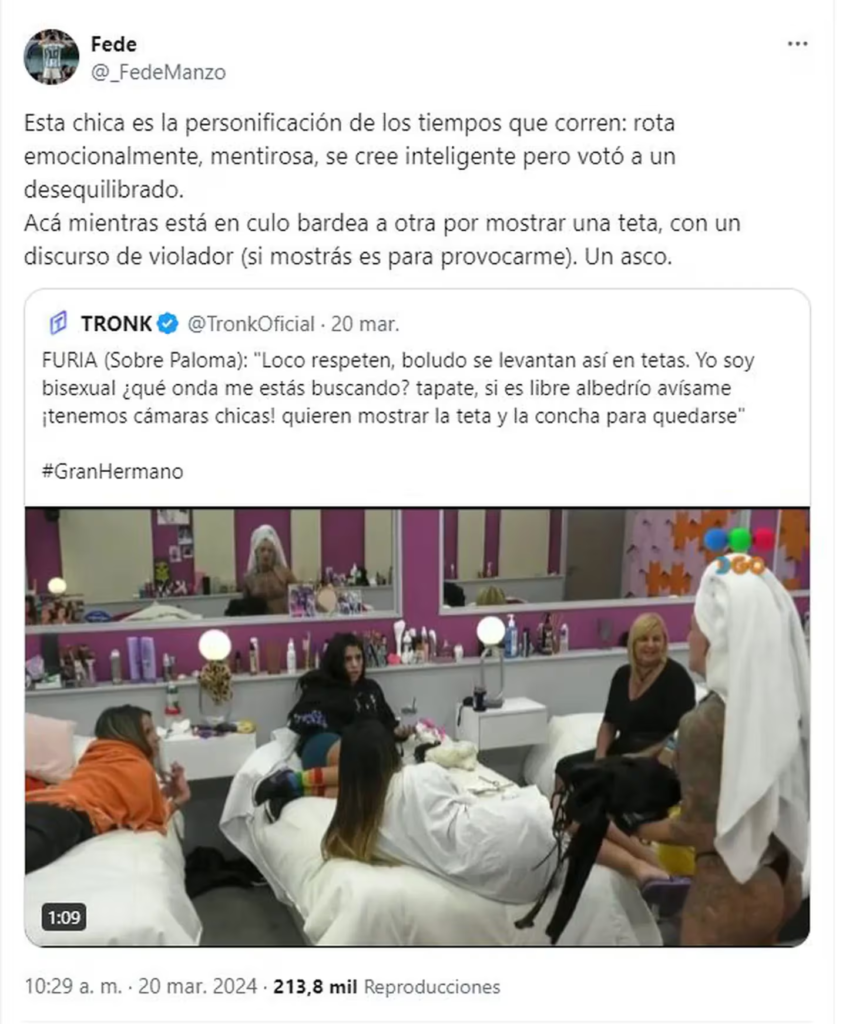The height and width of the screenshot is (1024, 846).
Task: Click the tweet text starting "Esta chica es"
Action: coord(382,189)
